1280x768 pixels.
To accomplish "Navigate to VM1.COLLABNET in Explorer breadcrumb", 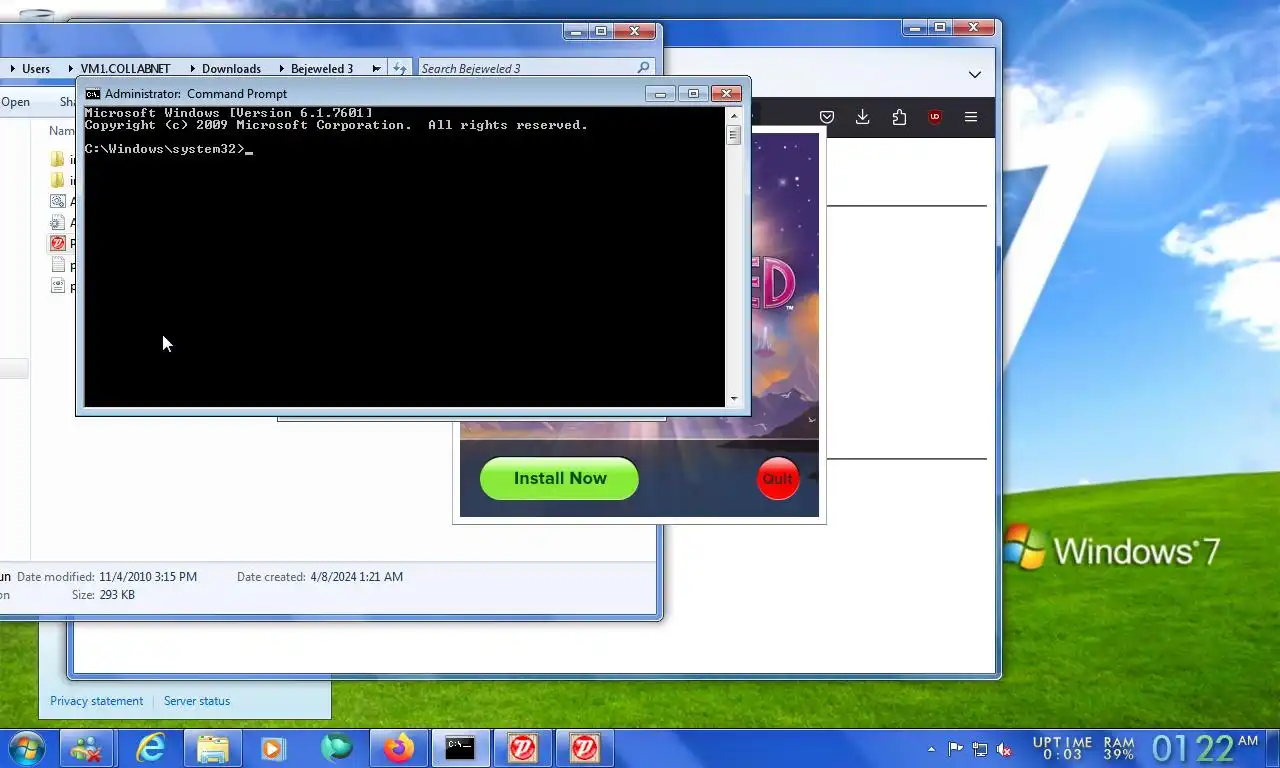I will 125,69.
